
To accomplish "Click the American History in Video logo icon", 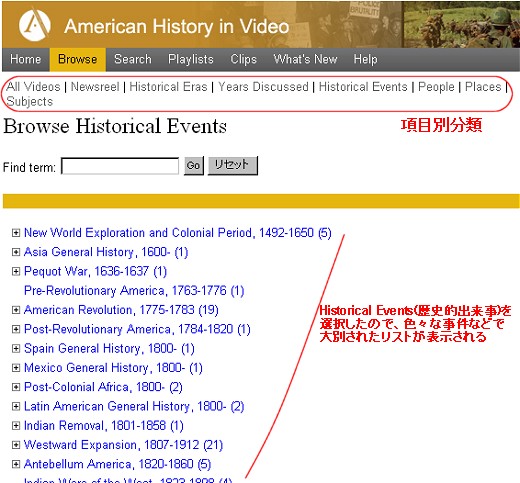I will point(35,25).
